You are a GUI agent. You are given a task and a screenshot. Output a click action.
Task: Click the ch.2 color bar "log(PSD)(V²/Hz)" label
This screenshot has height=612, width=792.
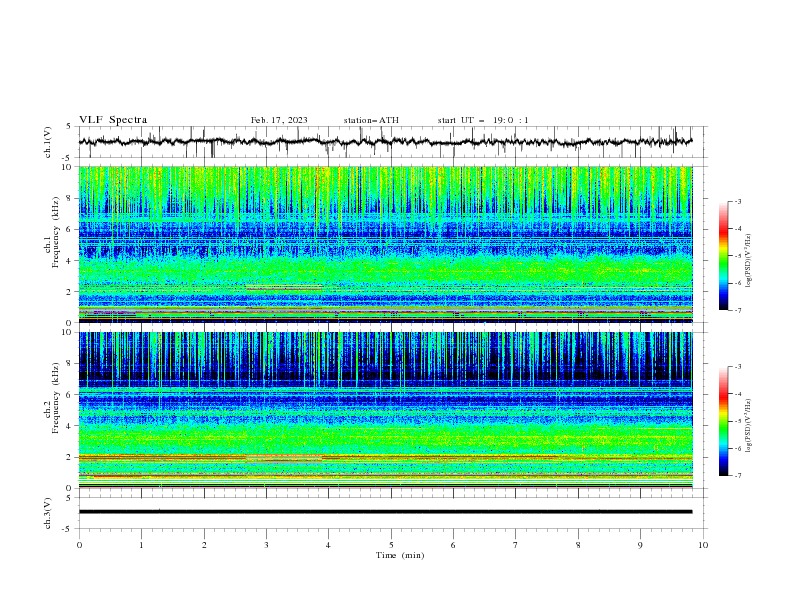[x=749, y=426]
